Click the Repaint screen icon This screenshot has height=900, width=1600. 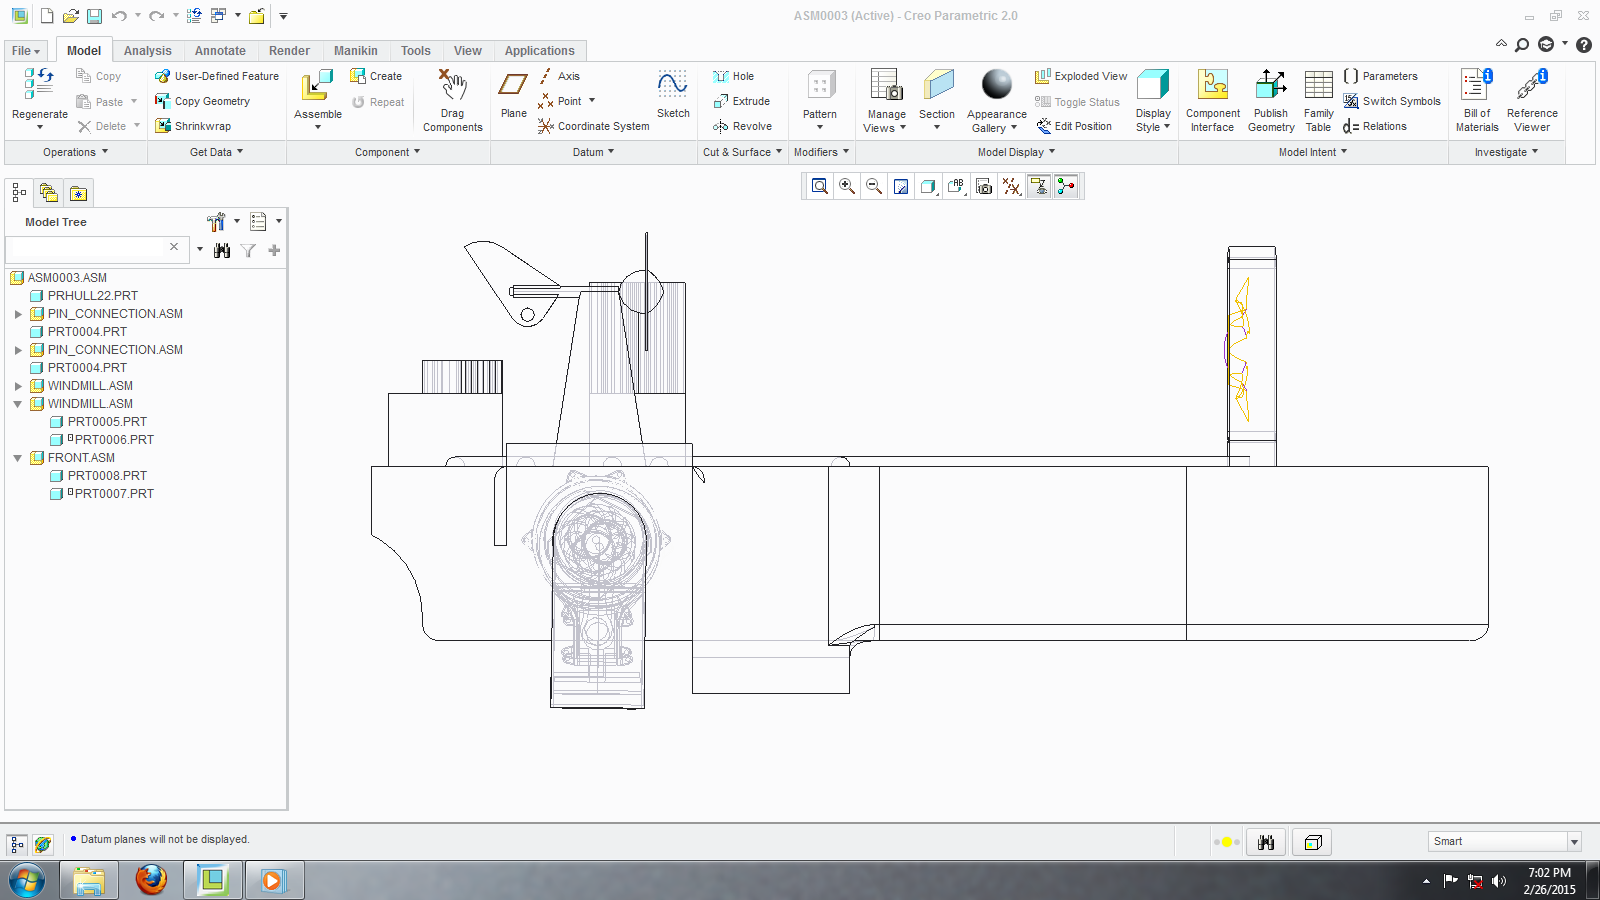tap(901, 186)
